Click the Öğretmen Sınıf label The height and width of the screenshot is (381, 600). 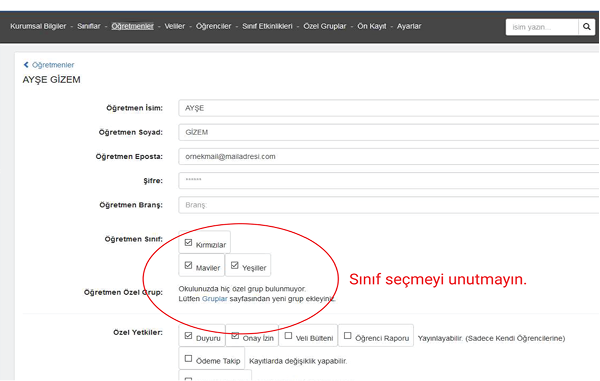coord(134,239)
